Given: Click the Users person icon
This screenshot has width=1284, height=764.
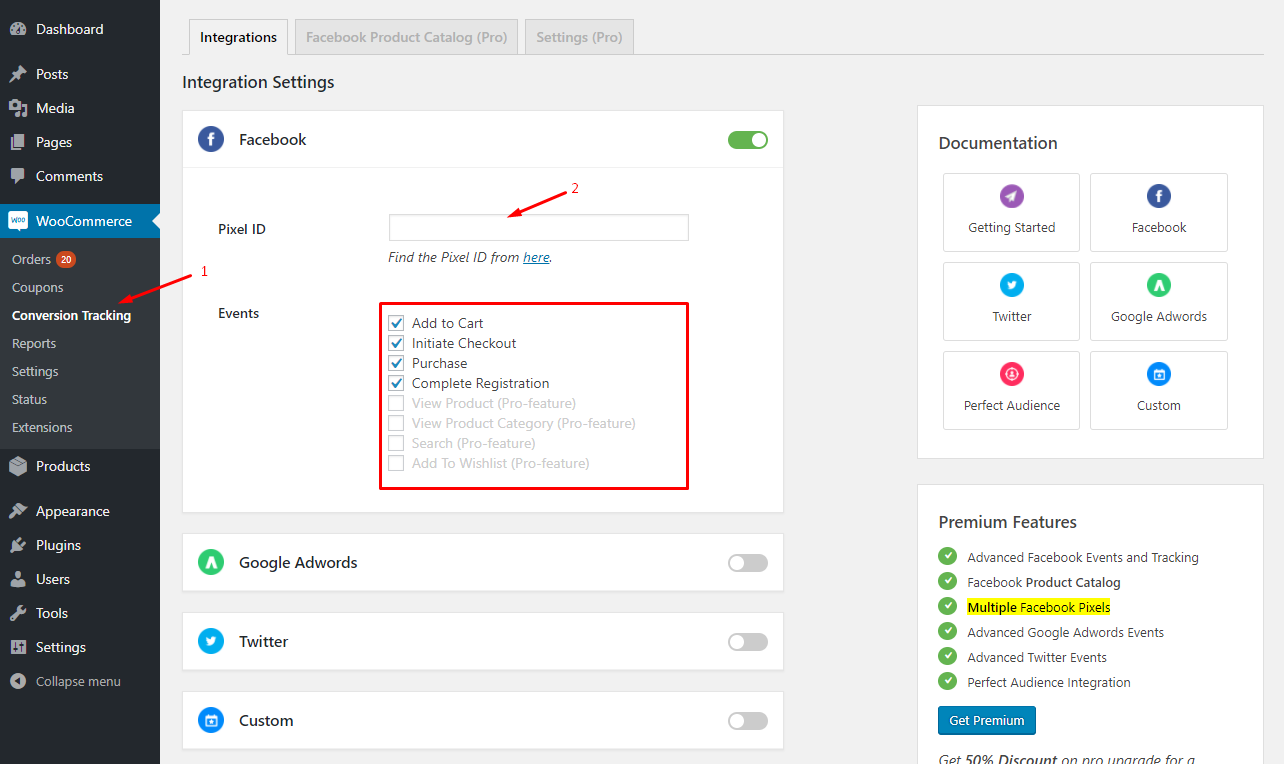Looking at the screenshot, I should [x=18, y=579].
